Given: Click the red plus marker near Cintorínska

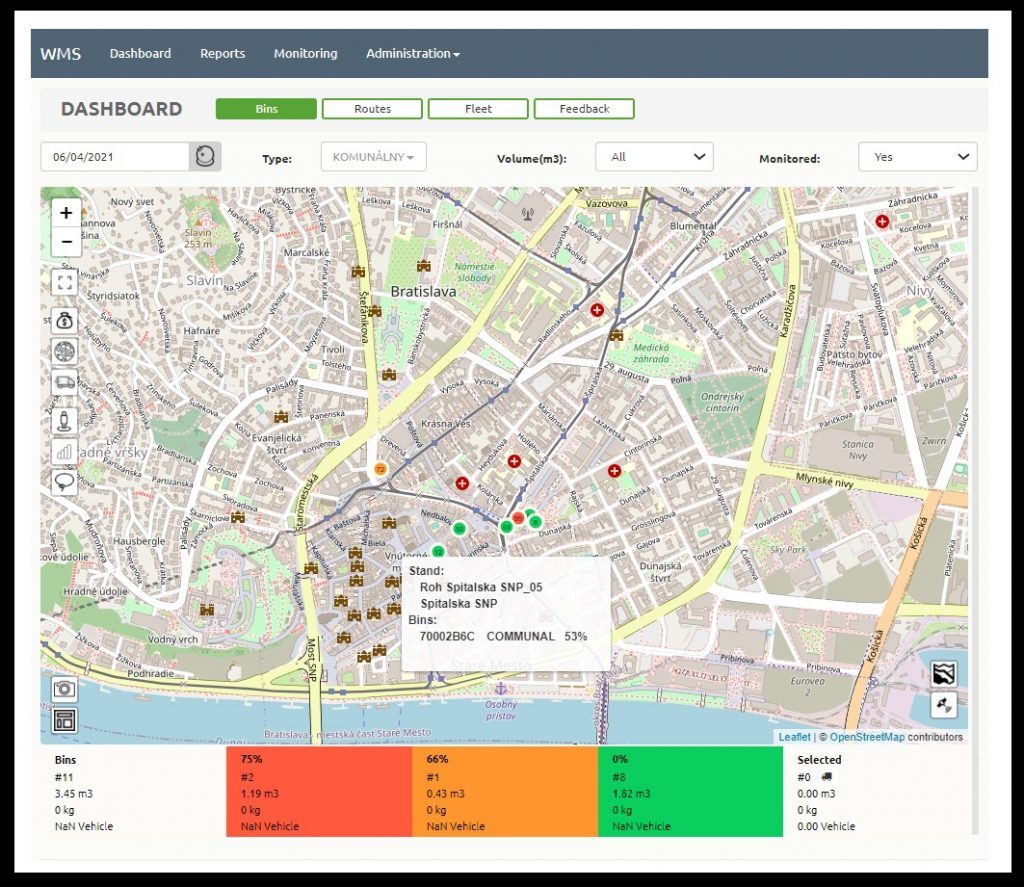Looking at the screenshot, I should click(x=615, y=470).
